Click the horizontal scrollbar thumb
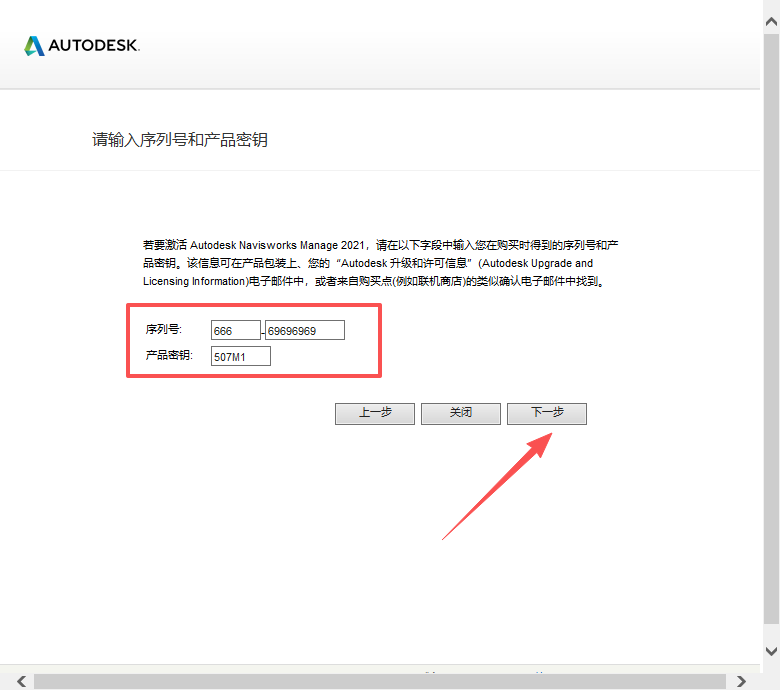 pyautogui.click(x=380, y=681)
